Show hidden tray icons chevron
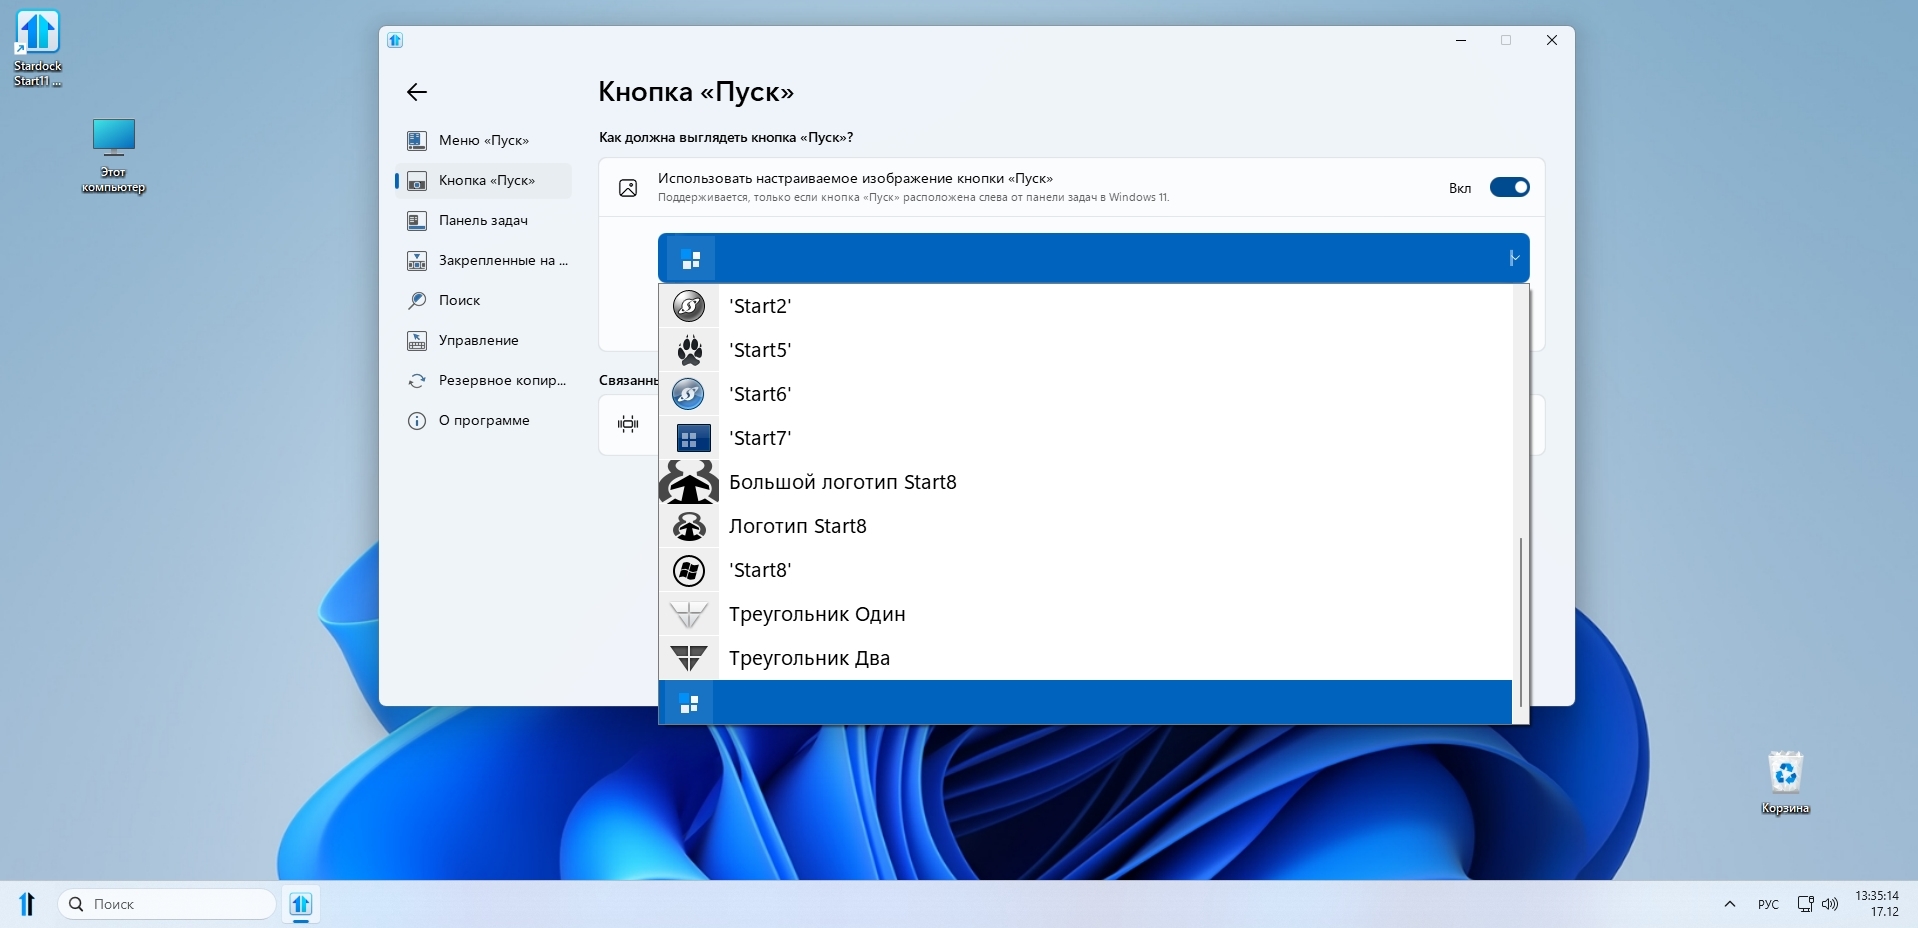1918x928 pixels. point(1729,904)
